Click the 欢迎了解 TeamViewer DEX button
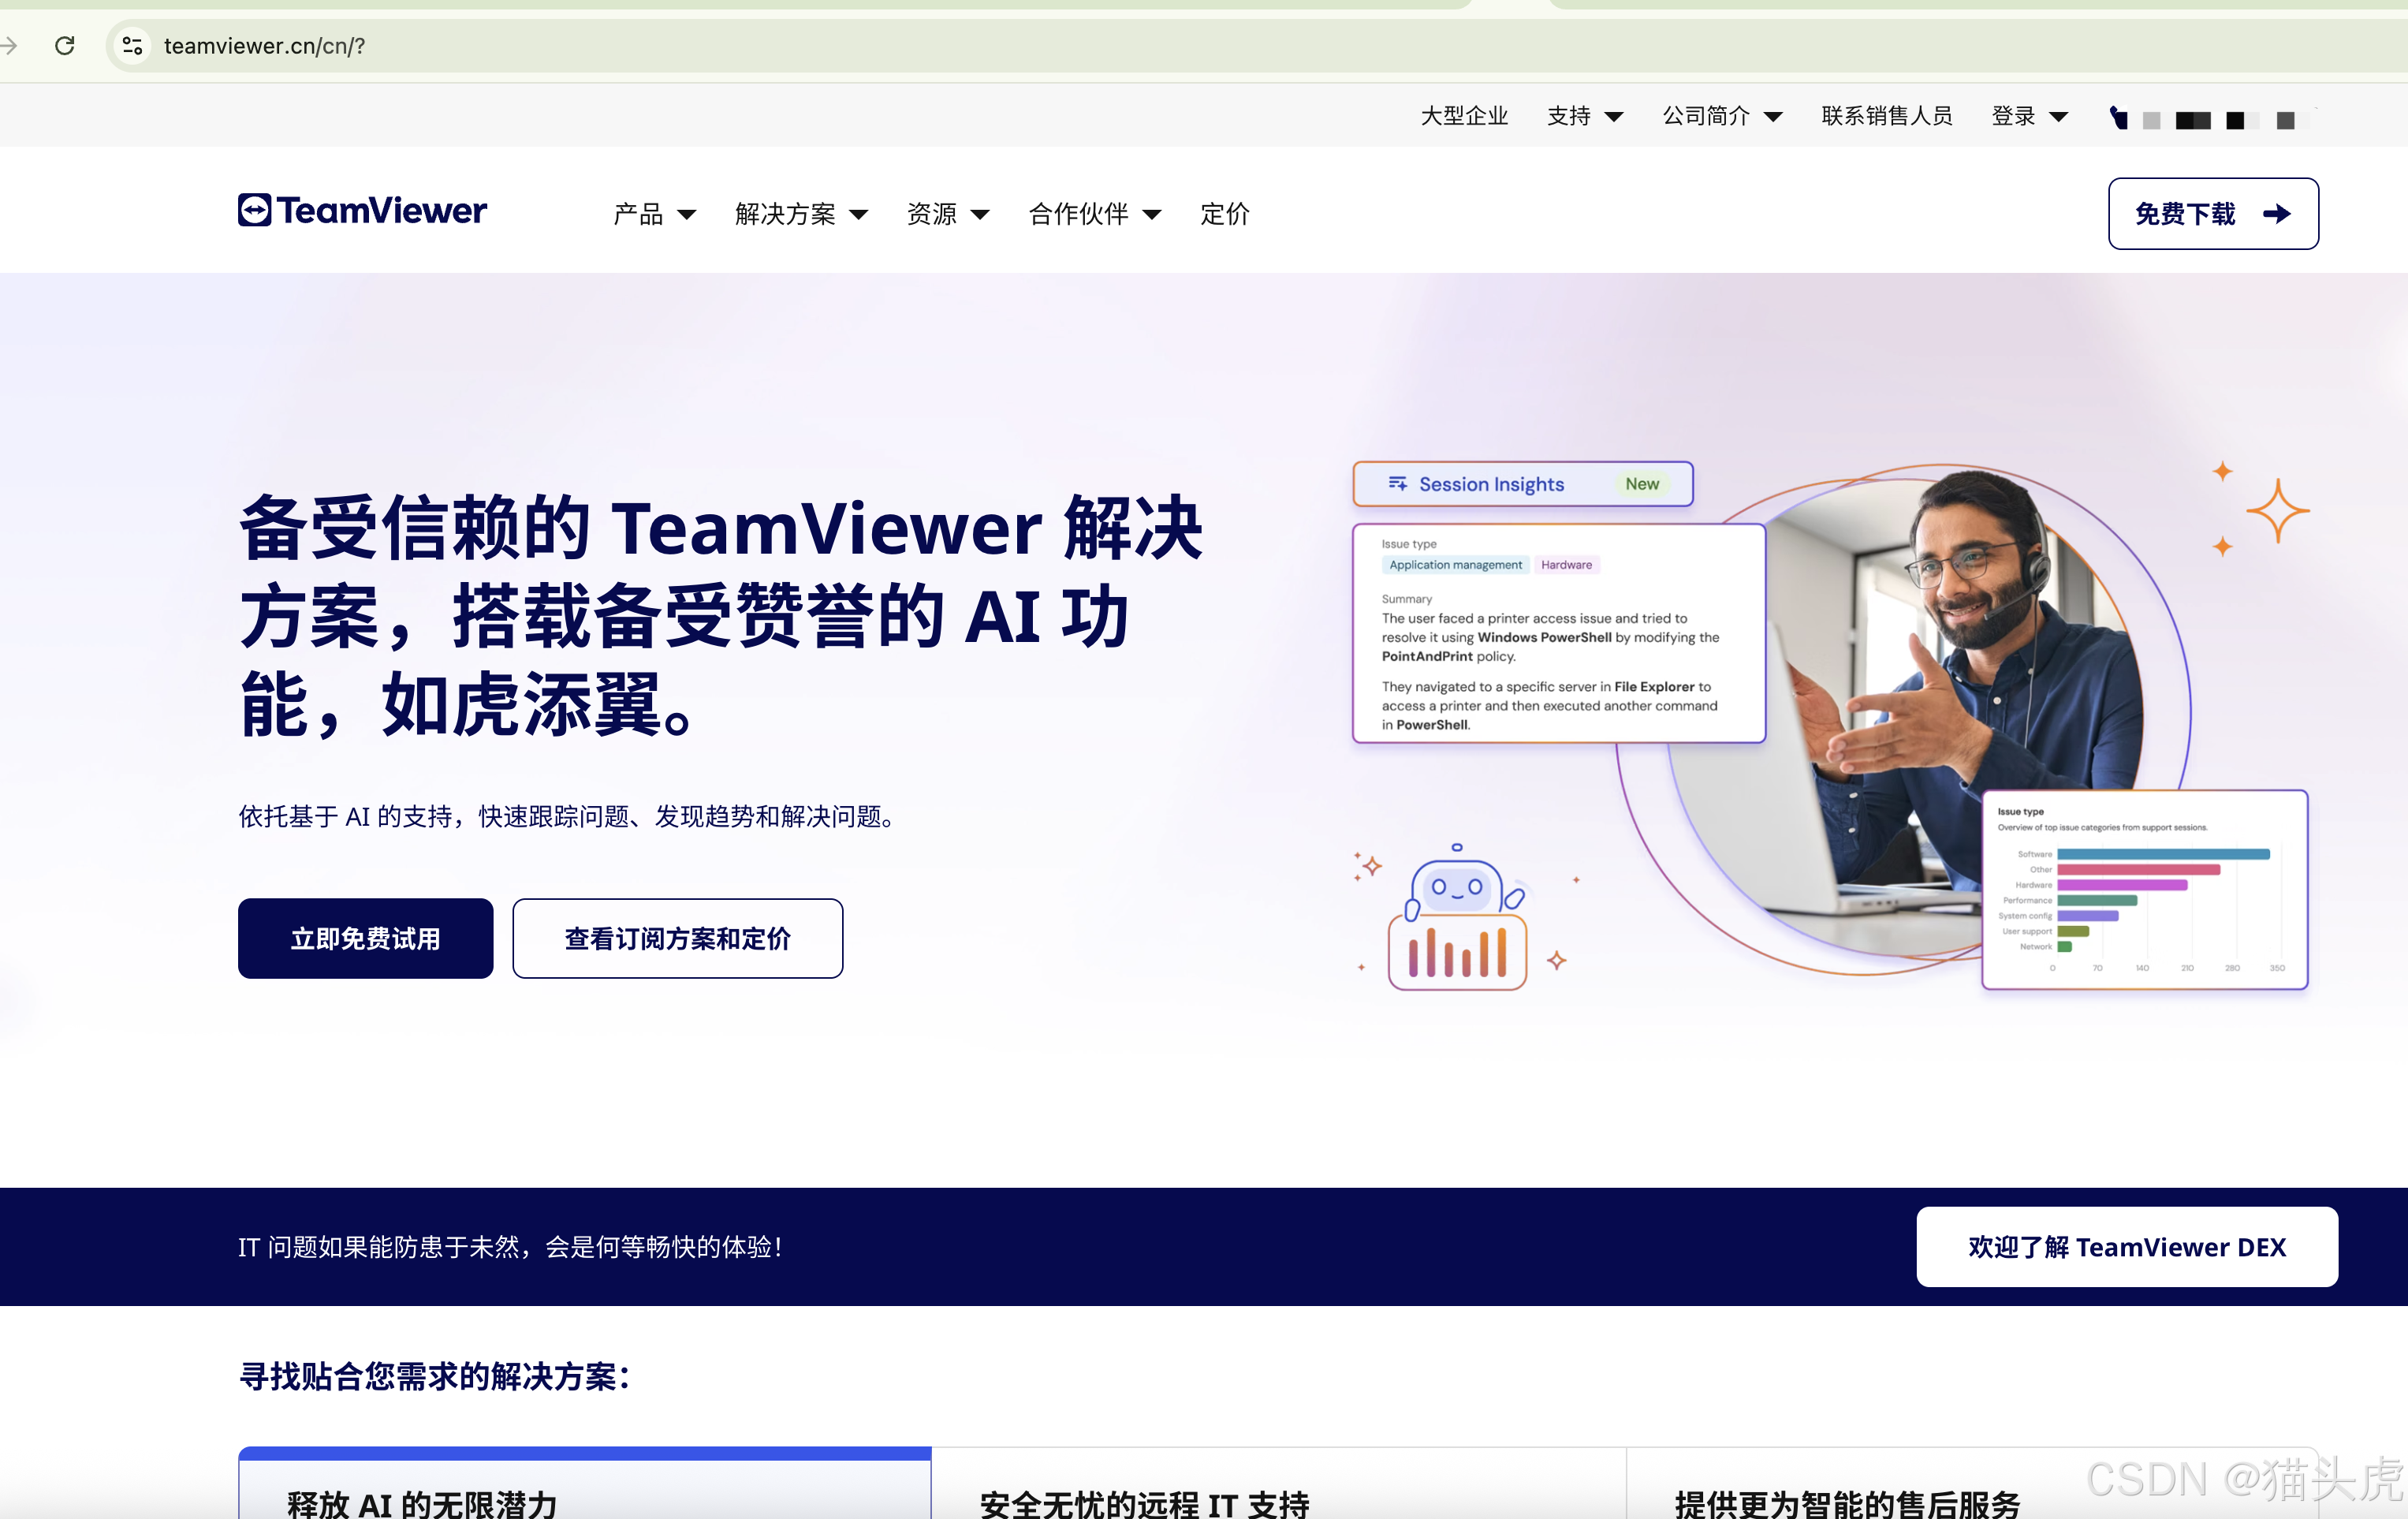This screenshot has height=1519, width=2408. (x=2125, y=1247)
